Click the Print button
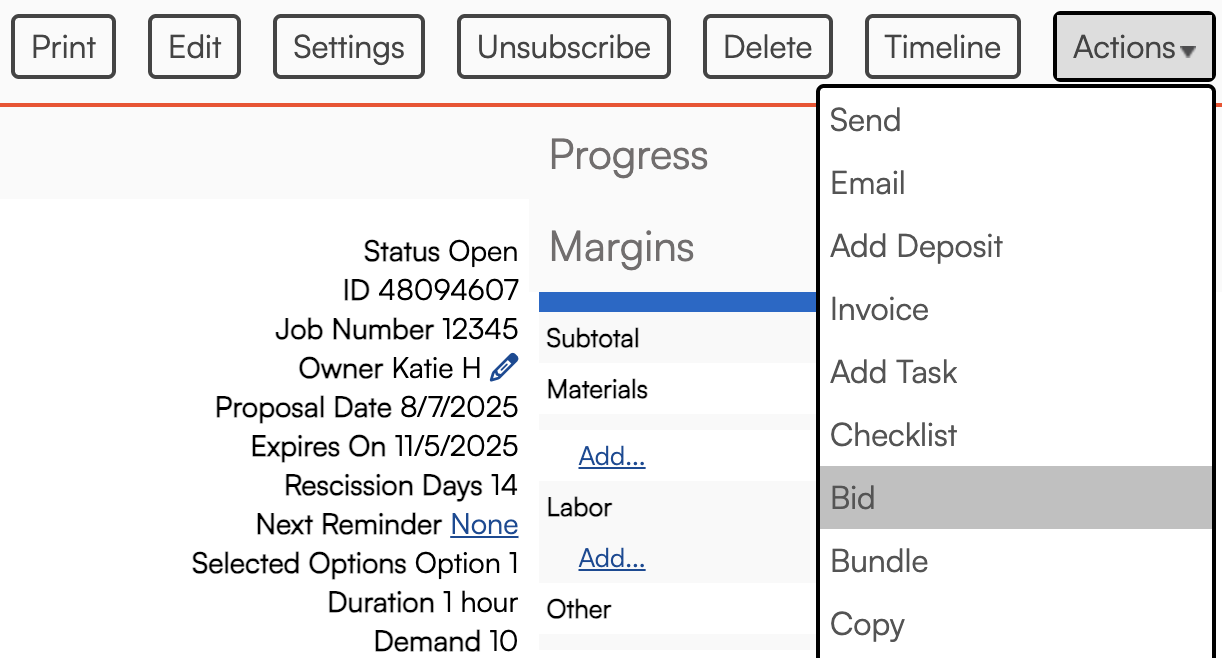The height and width of the screenshot is (658, 1222). (64, 47)
